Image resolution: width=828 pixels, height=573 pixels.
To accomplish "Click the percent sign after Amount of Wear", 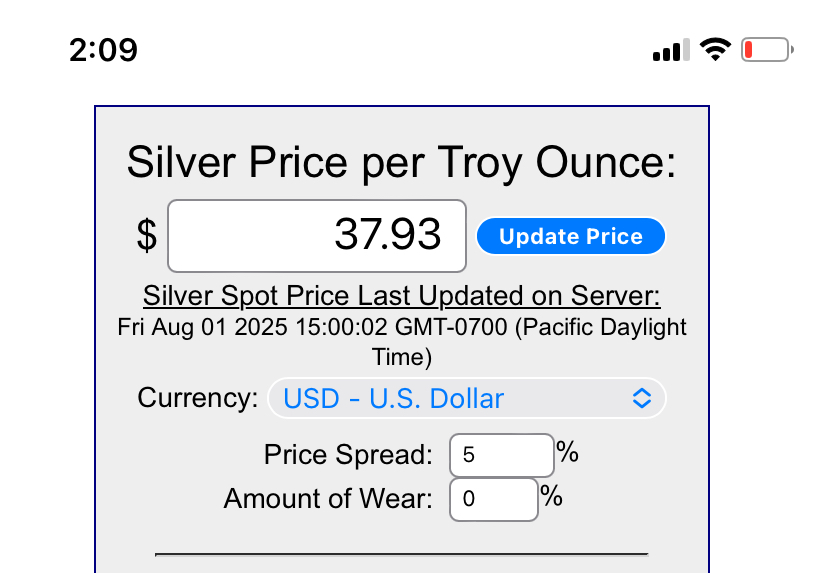I will (551, 496).
